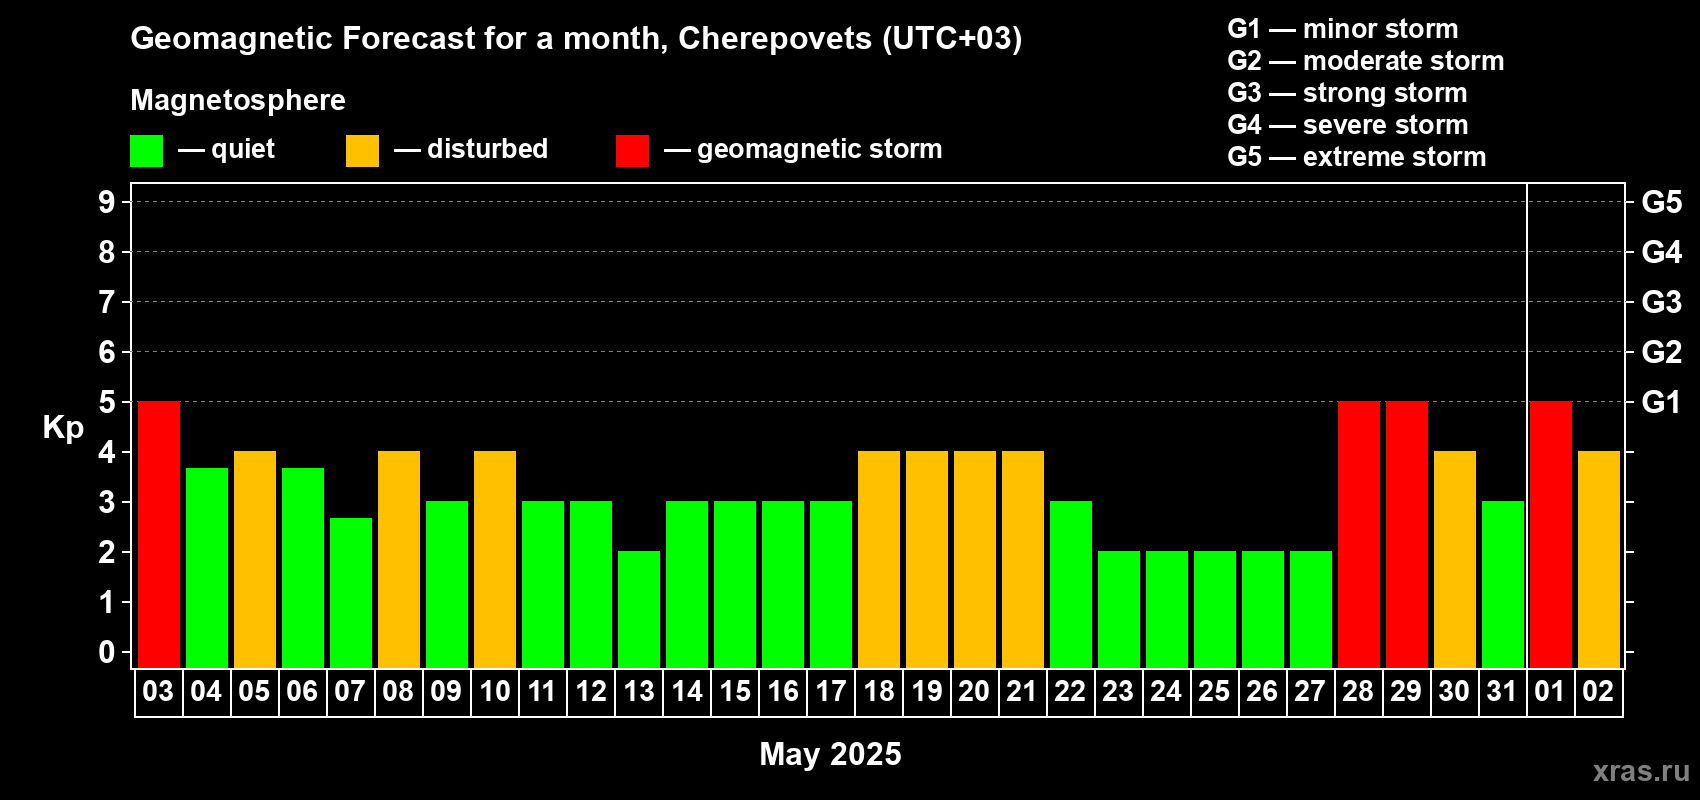Image resolution: width=1700 pixels, height=800 pixels.
Task: Select the red bar for day 28
Action: click(1359, 535)
